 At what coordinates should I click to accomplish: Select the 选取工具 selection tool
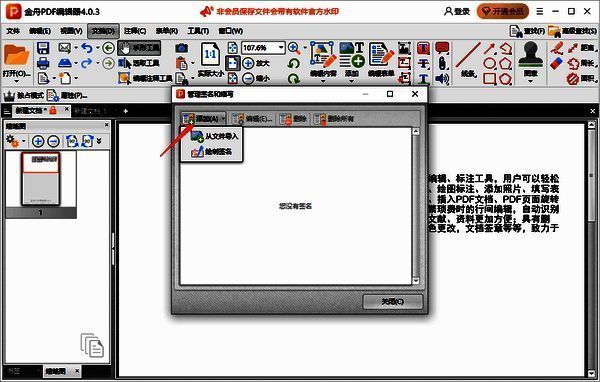coord(139,63)
